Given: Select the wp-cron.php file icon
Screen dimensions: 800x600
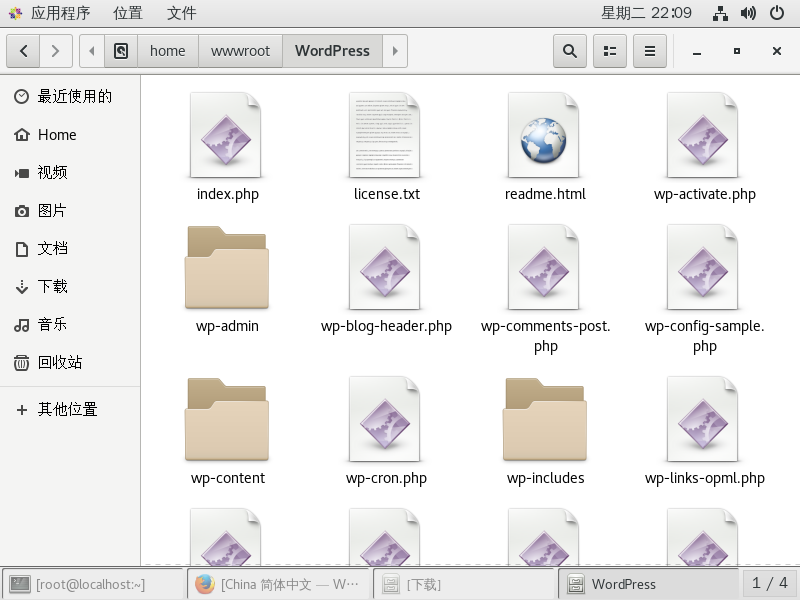Looking at the screenshot, I should click(385, 419).
